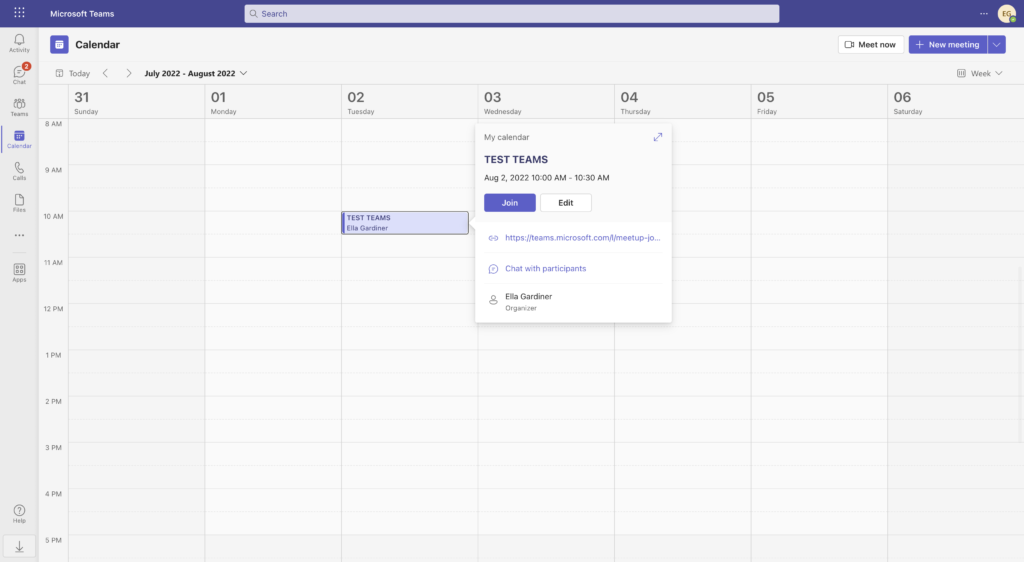Click the meeting time Aug 2, 2022 text
The image size is (1024, 562).
tap(547, 178)
